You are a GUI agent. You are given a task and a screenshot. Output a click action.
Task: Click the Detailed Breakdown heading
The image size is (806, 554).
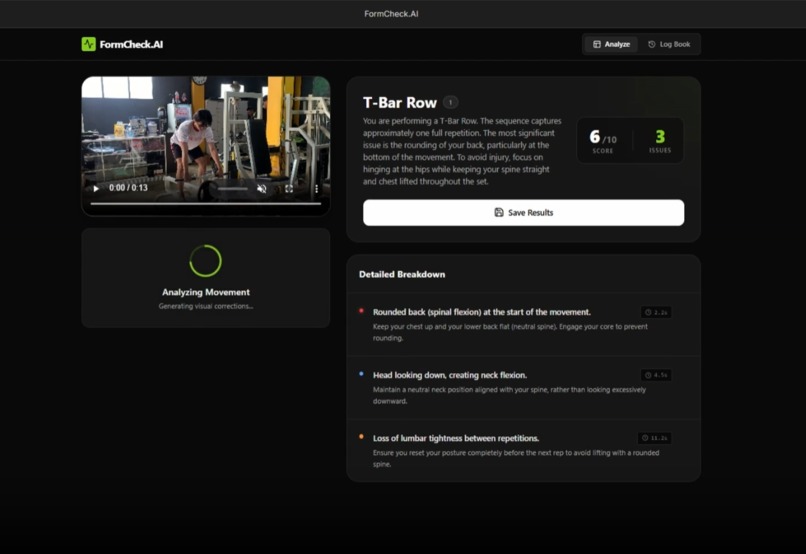402,274
